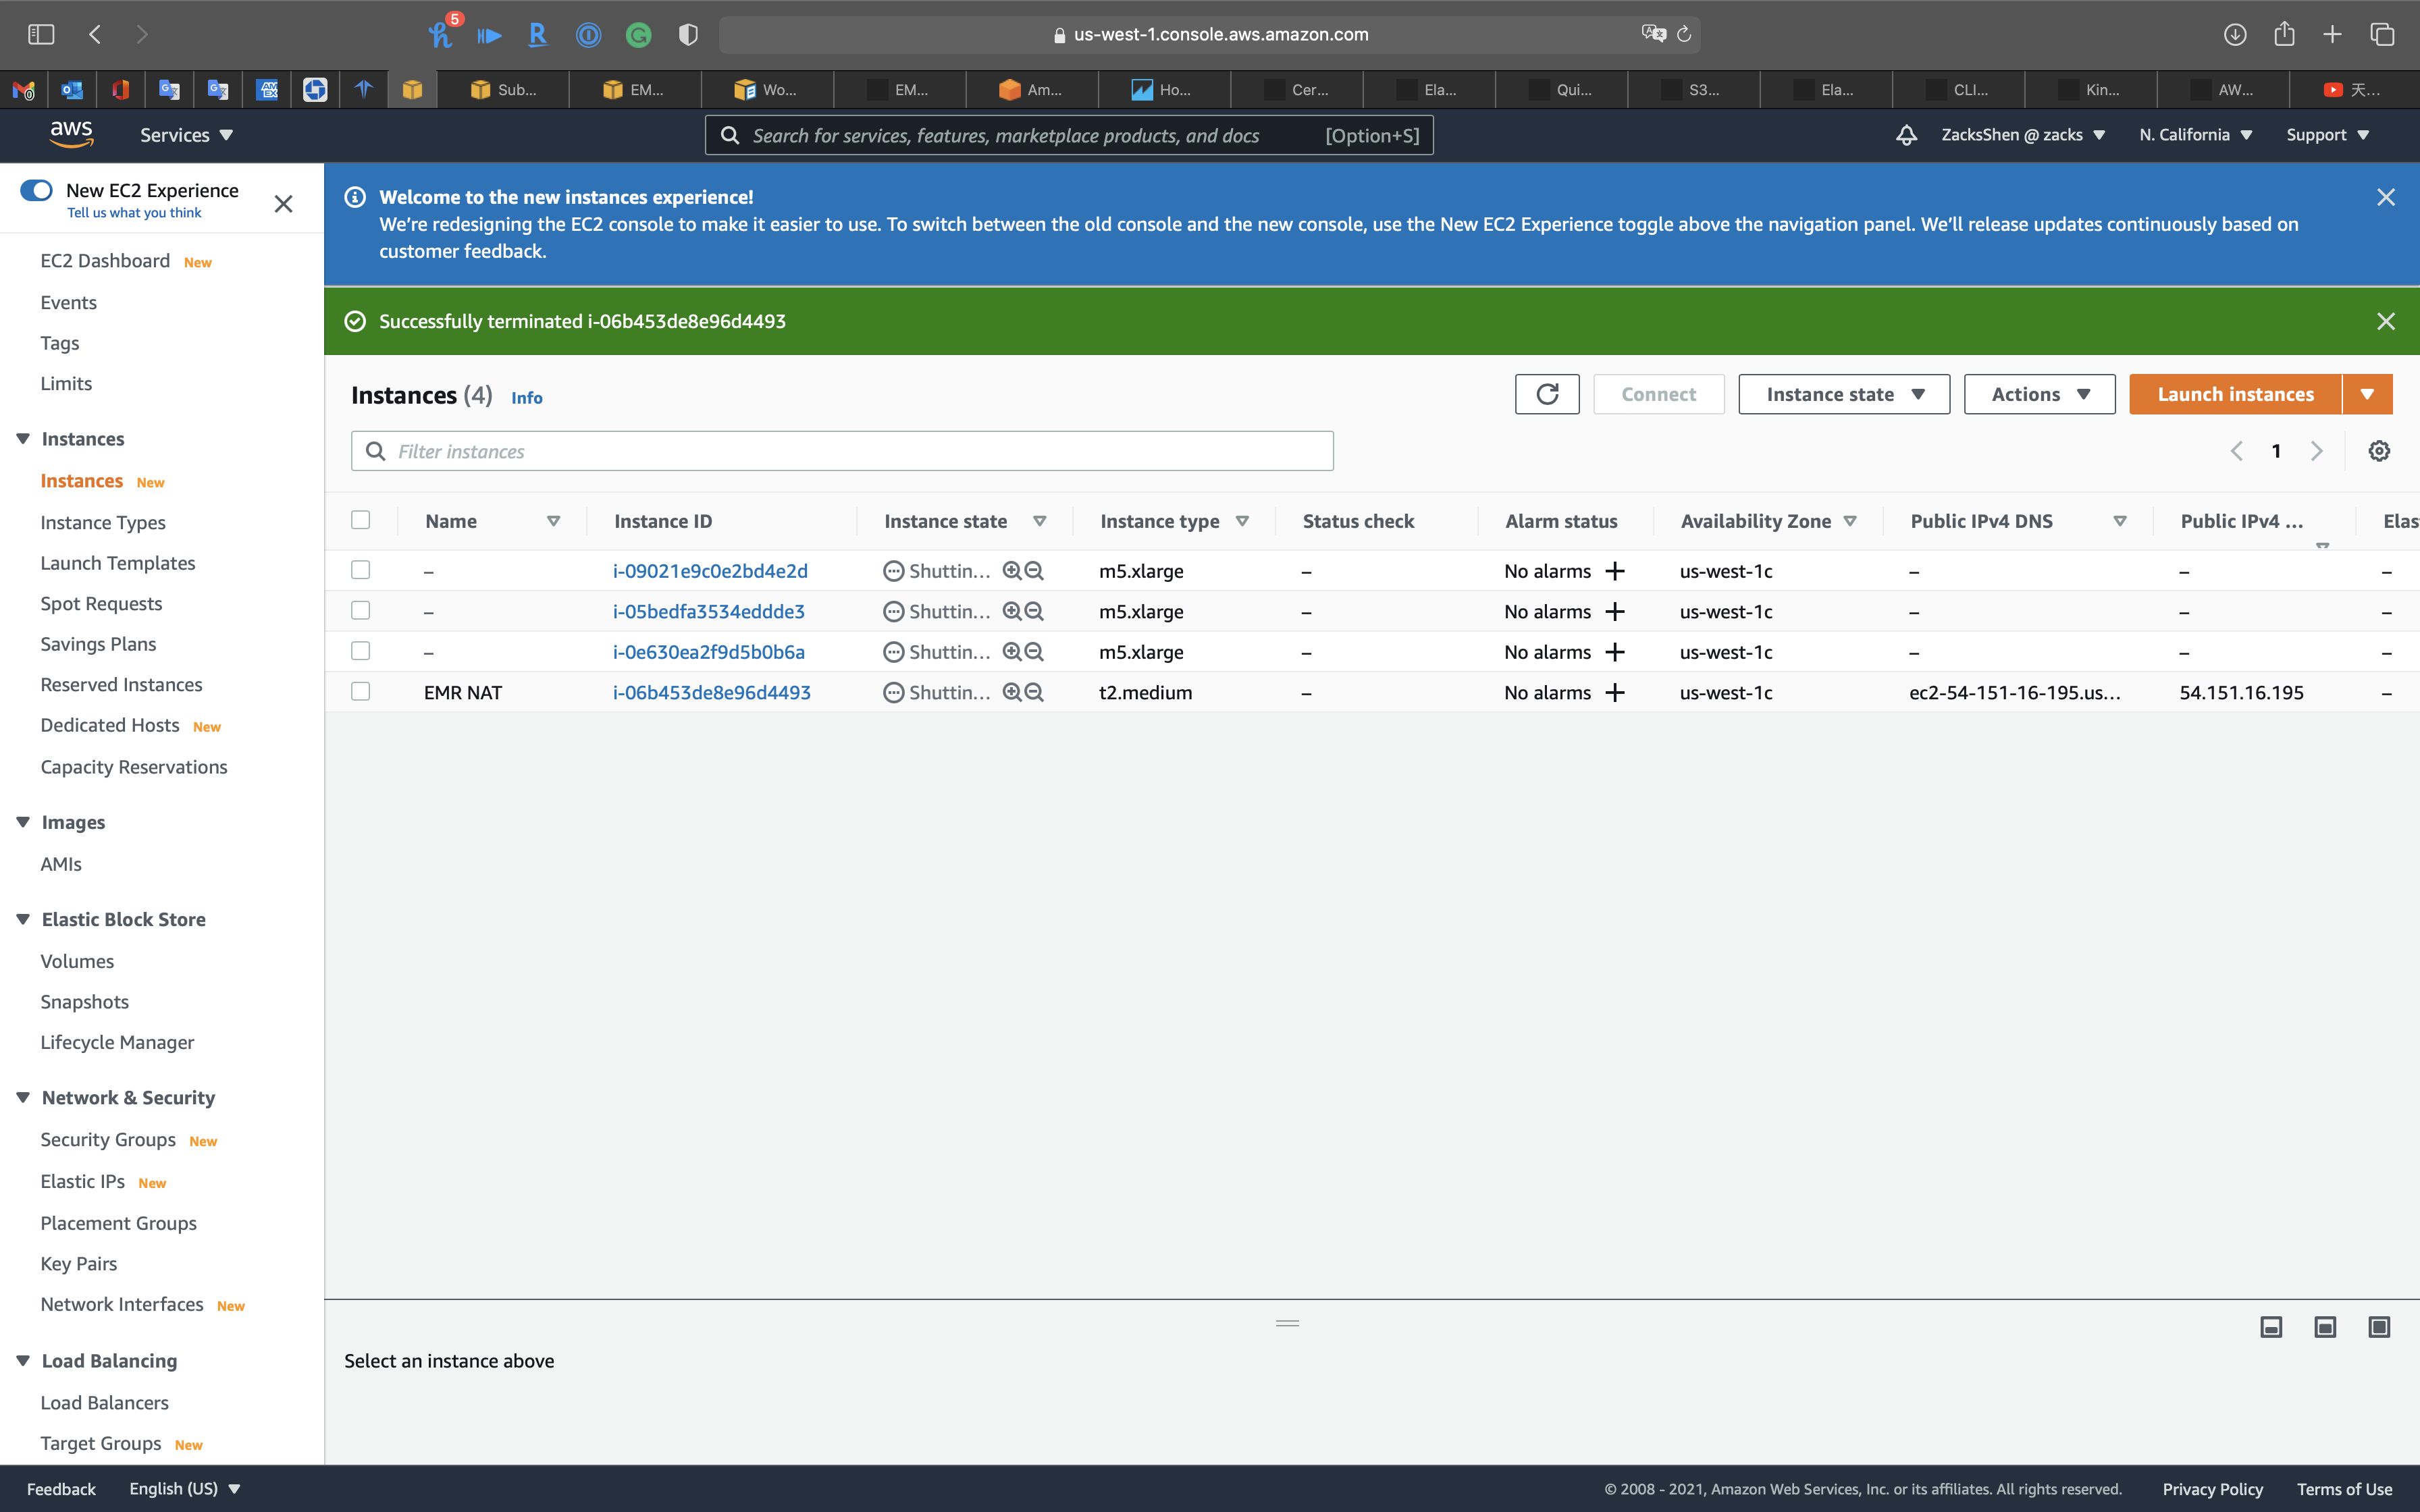Check the box for EMR NAT instance
This screenshot has height=1512, width=2420.
tap(361, 692)
